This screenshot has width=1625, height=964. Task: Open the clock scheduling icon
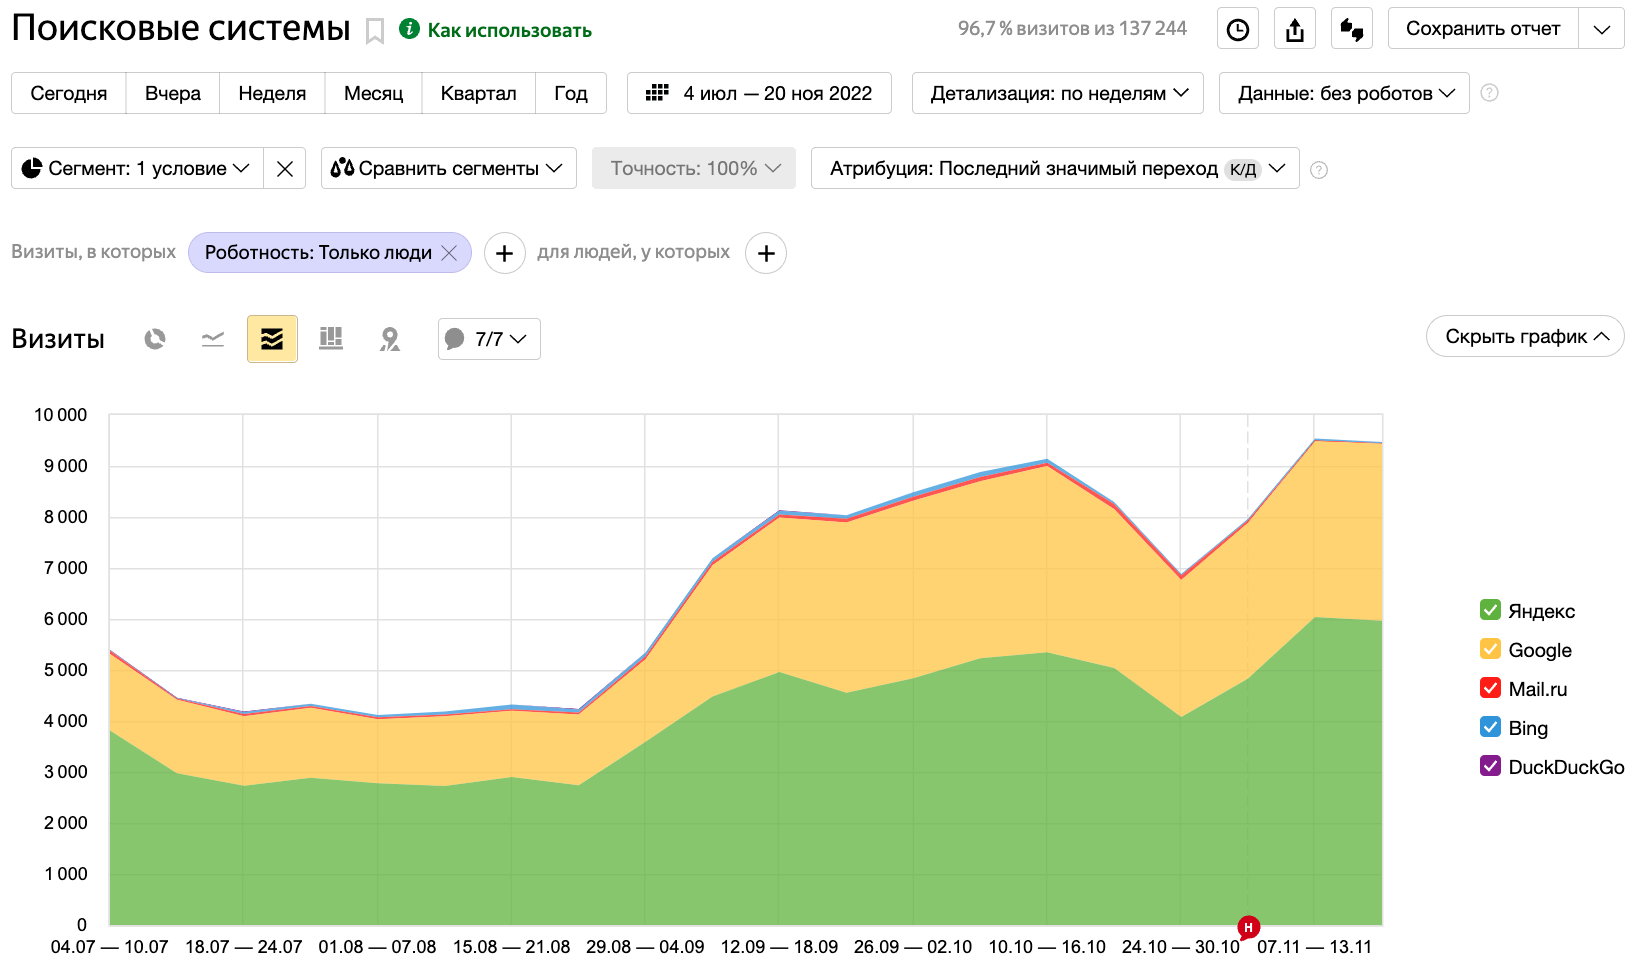[x=1238, y=29]
